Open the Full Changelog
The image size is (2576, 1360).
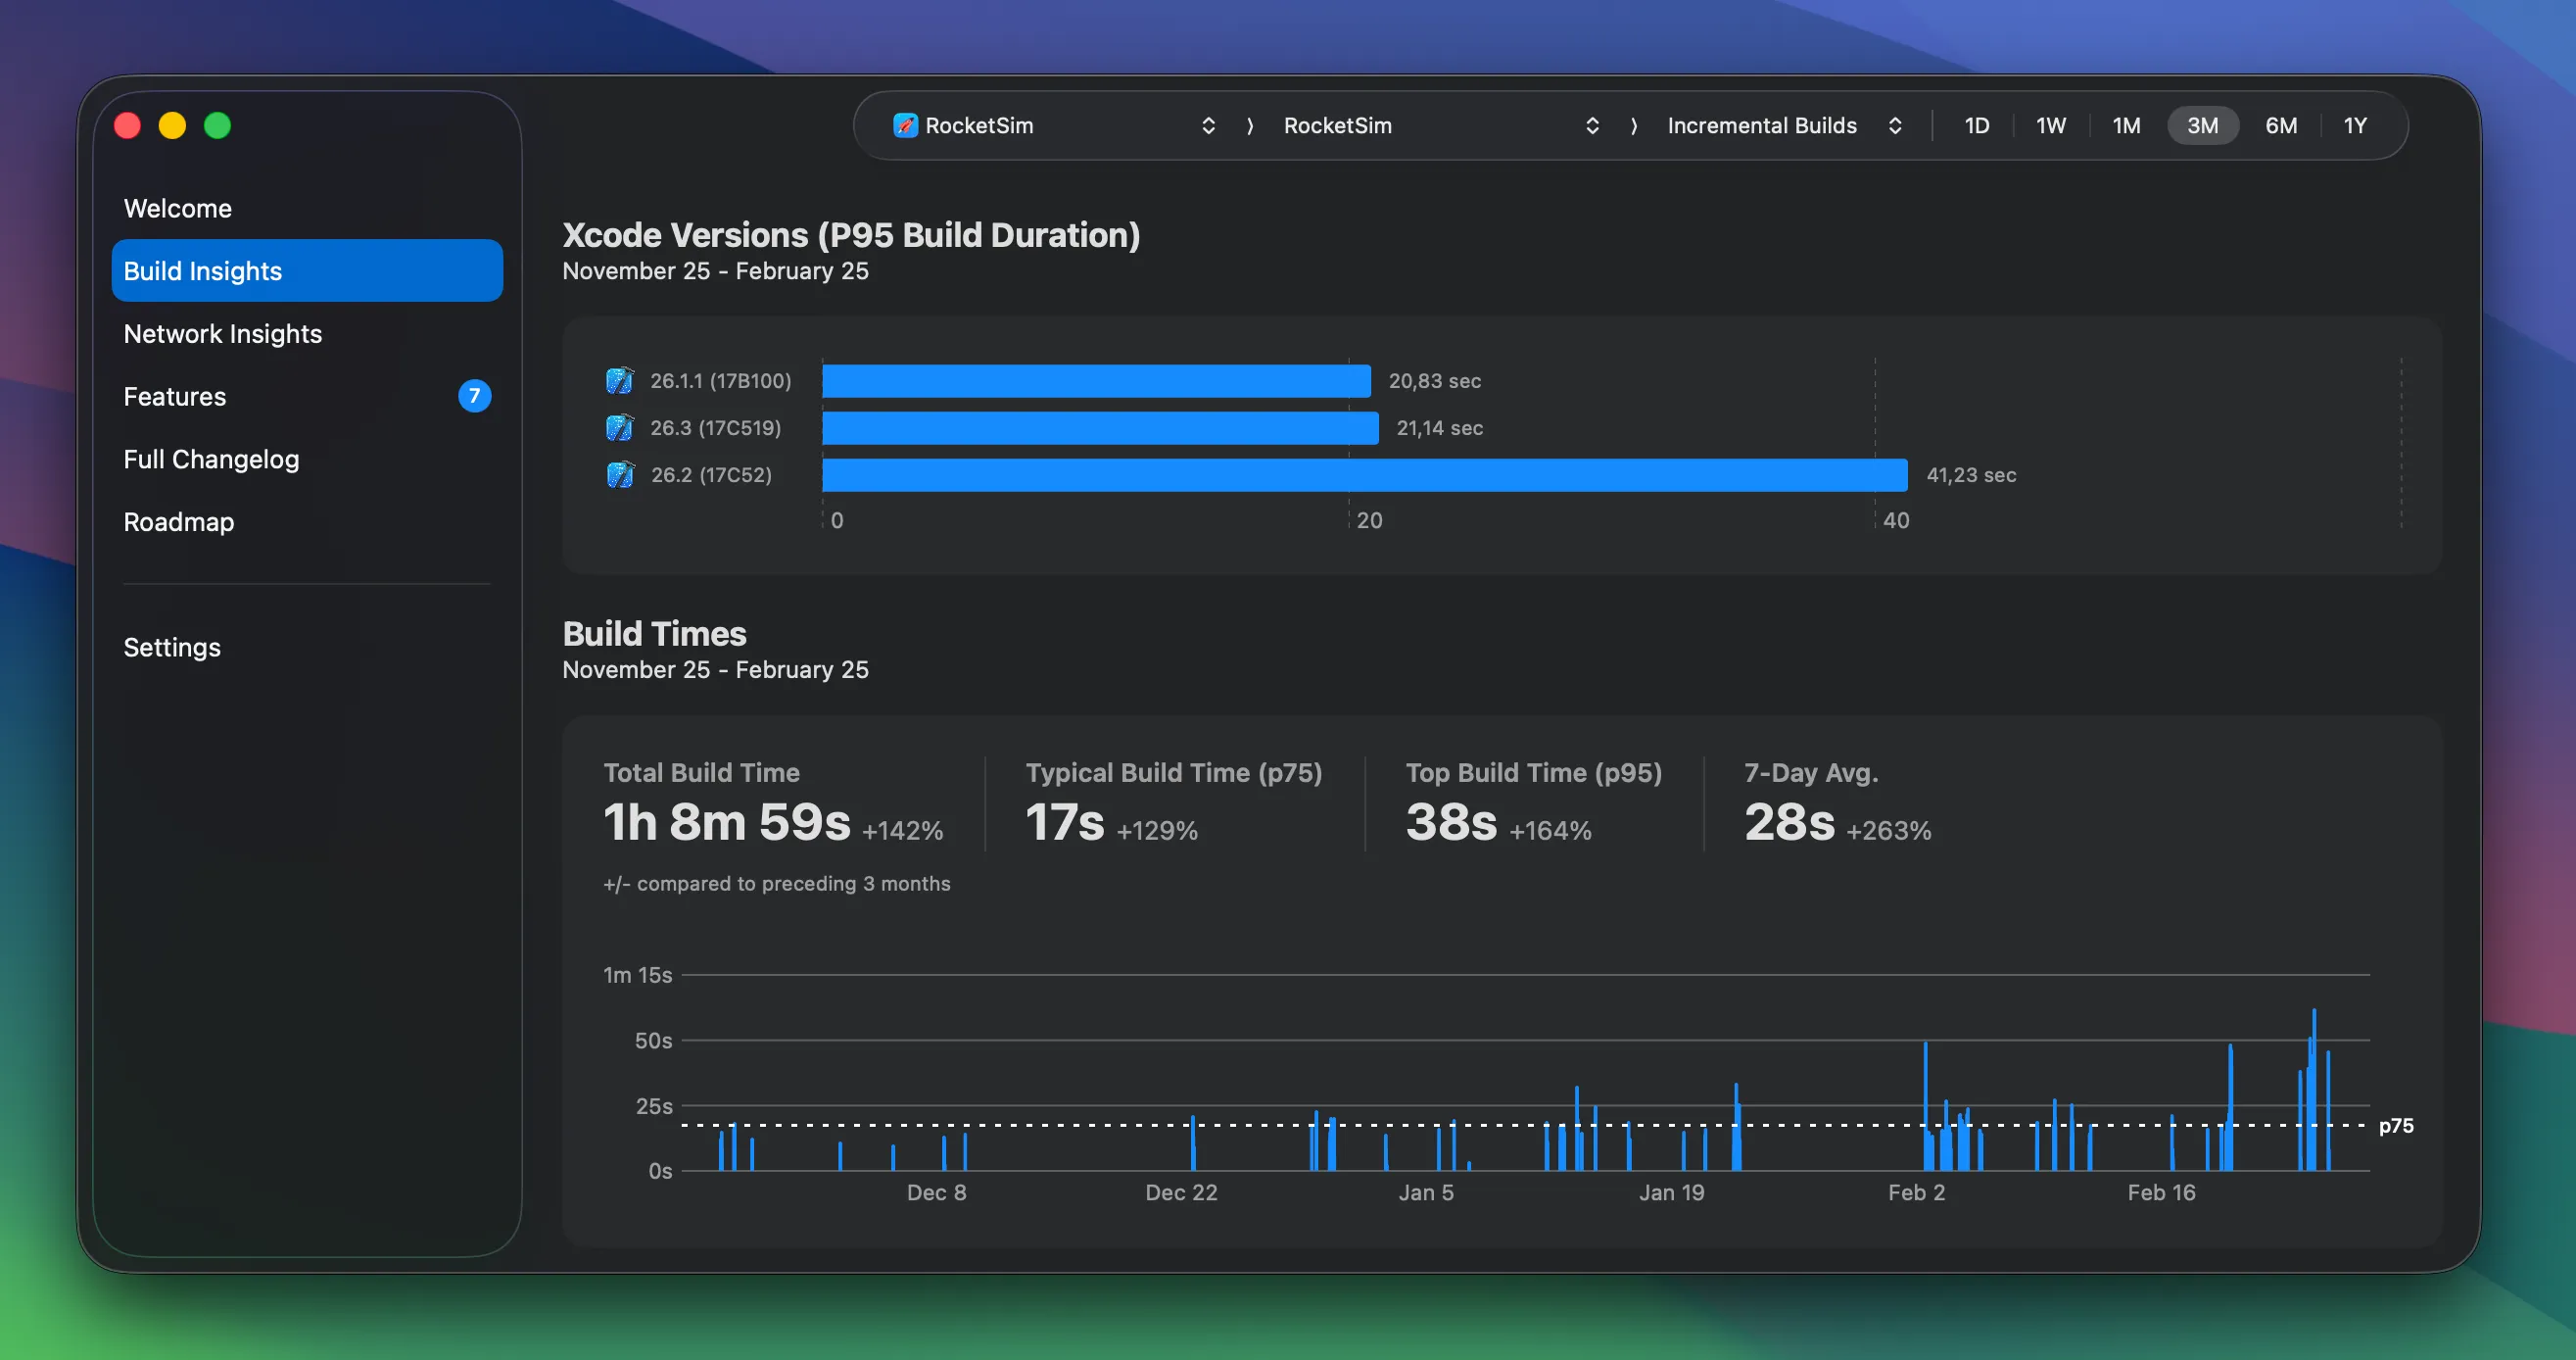point(210,459)
